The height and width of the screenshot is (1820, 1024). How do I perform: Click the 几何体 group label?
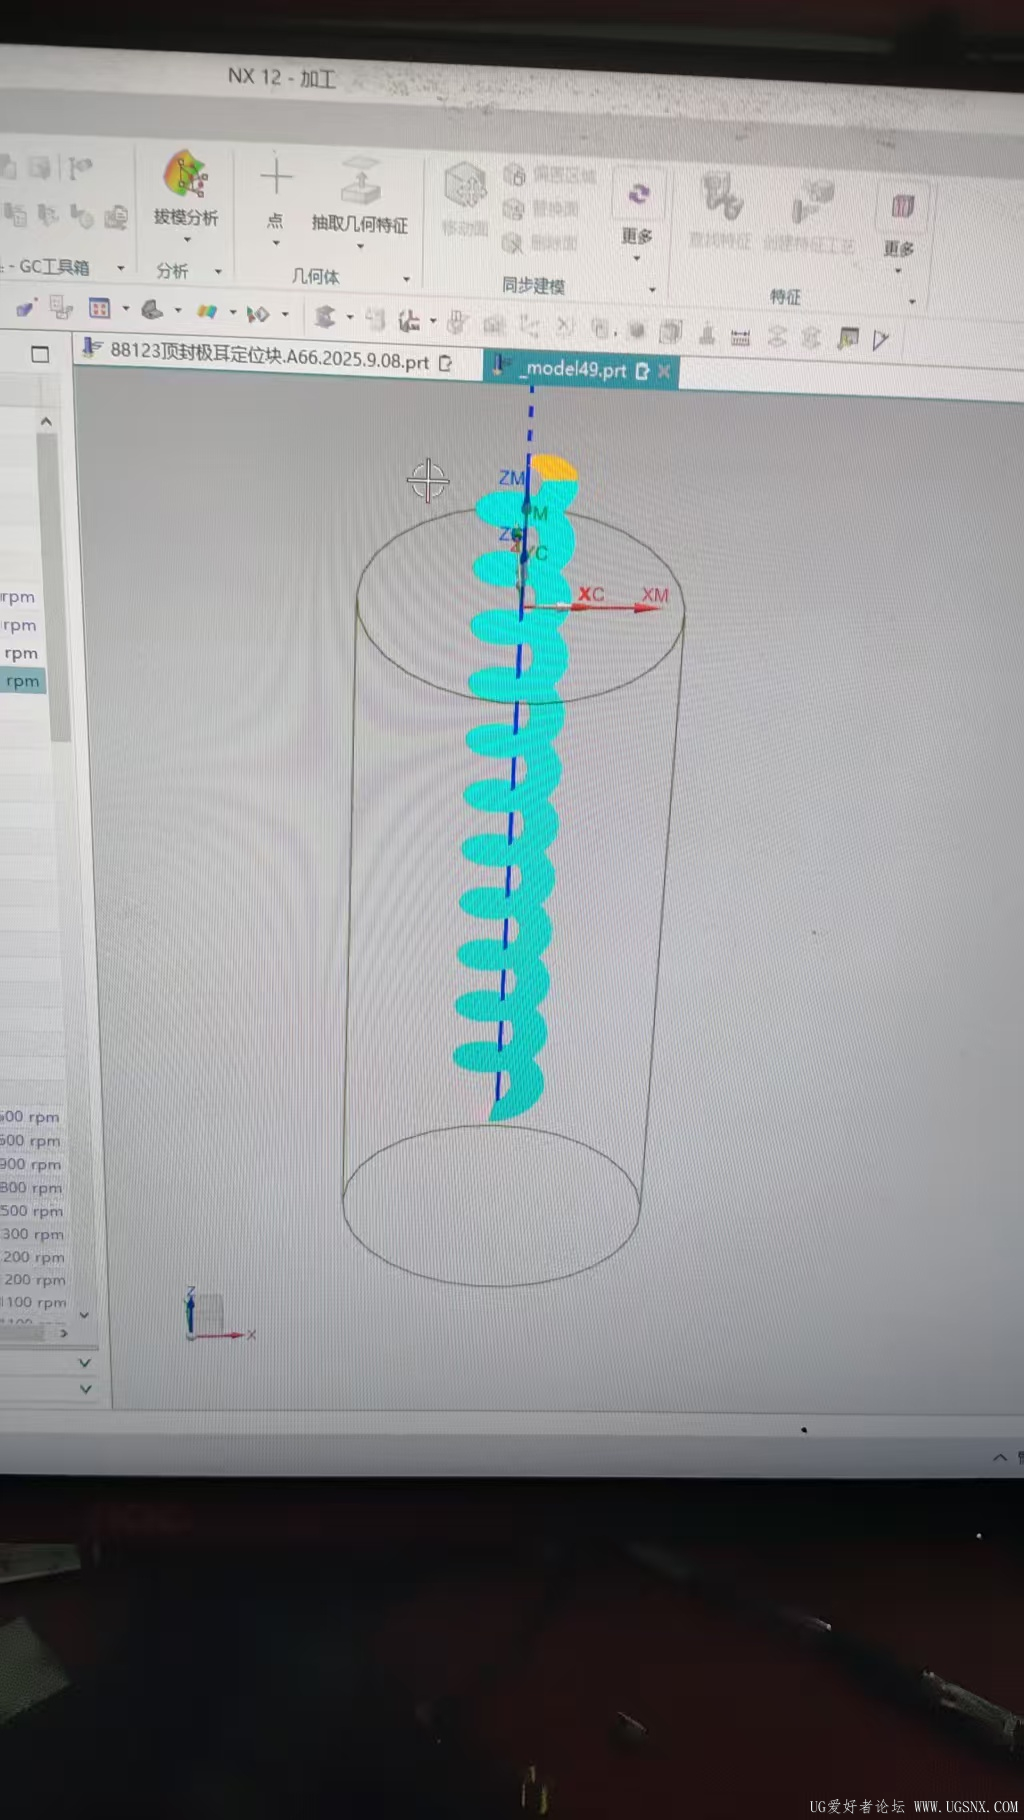tap(315, 276)
